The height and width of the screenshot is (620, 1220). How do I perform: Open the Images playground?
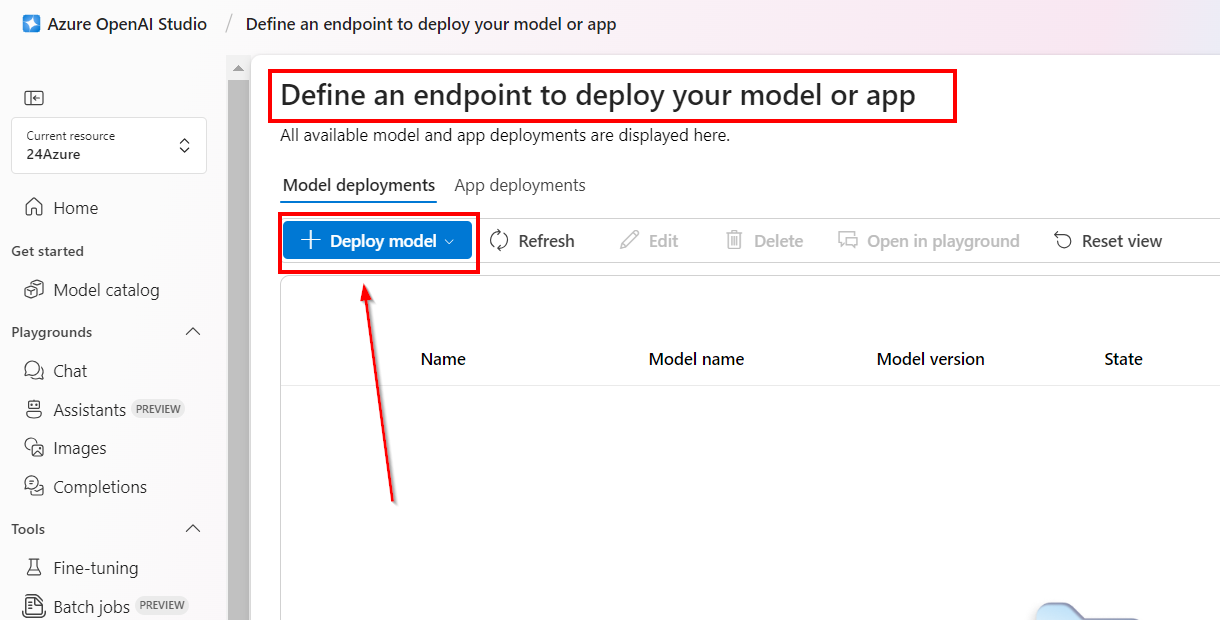pos(79,448)
